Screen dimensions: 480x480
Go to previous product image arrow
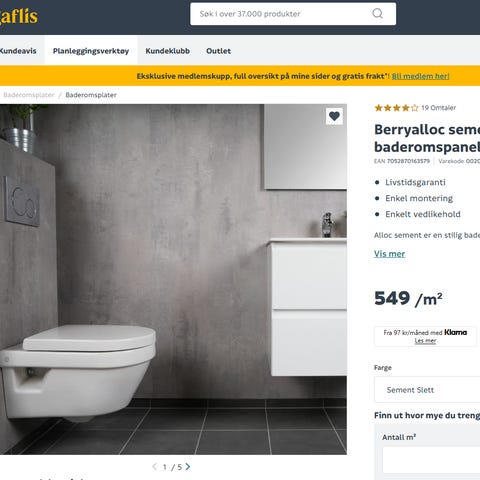point(154,467)
